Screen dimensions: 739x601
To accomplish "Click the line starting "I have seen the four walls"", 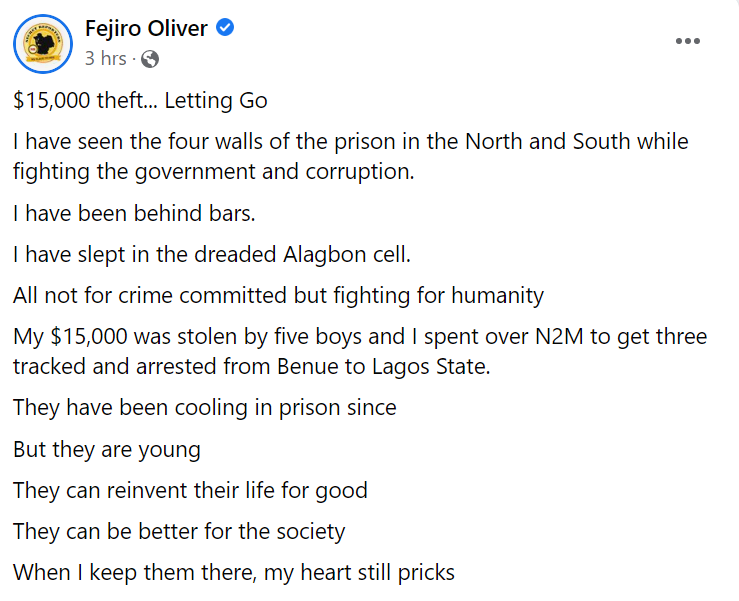I will (350, 141).
